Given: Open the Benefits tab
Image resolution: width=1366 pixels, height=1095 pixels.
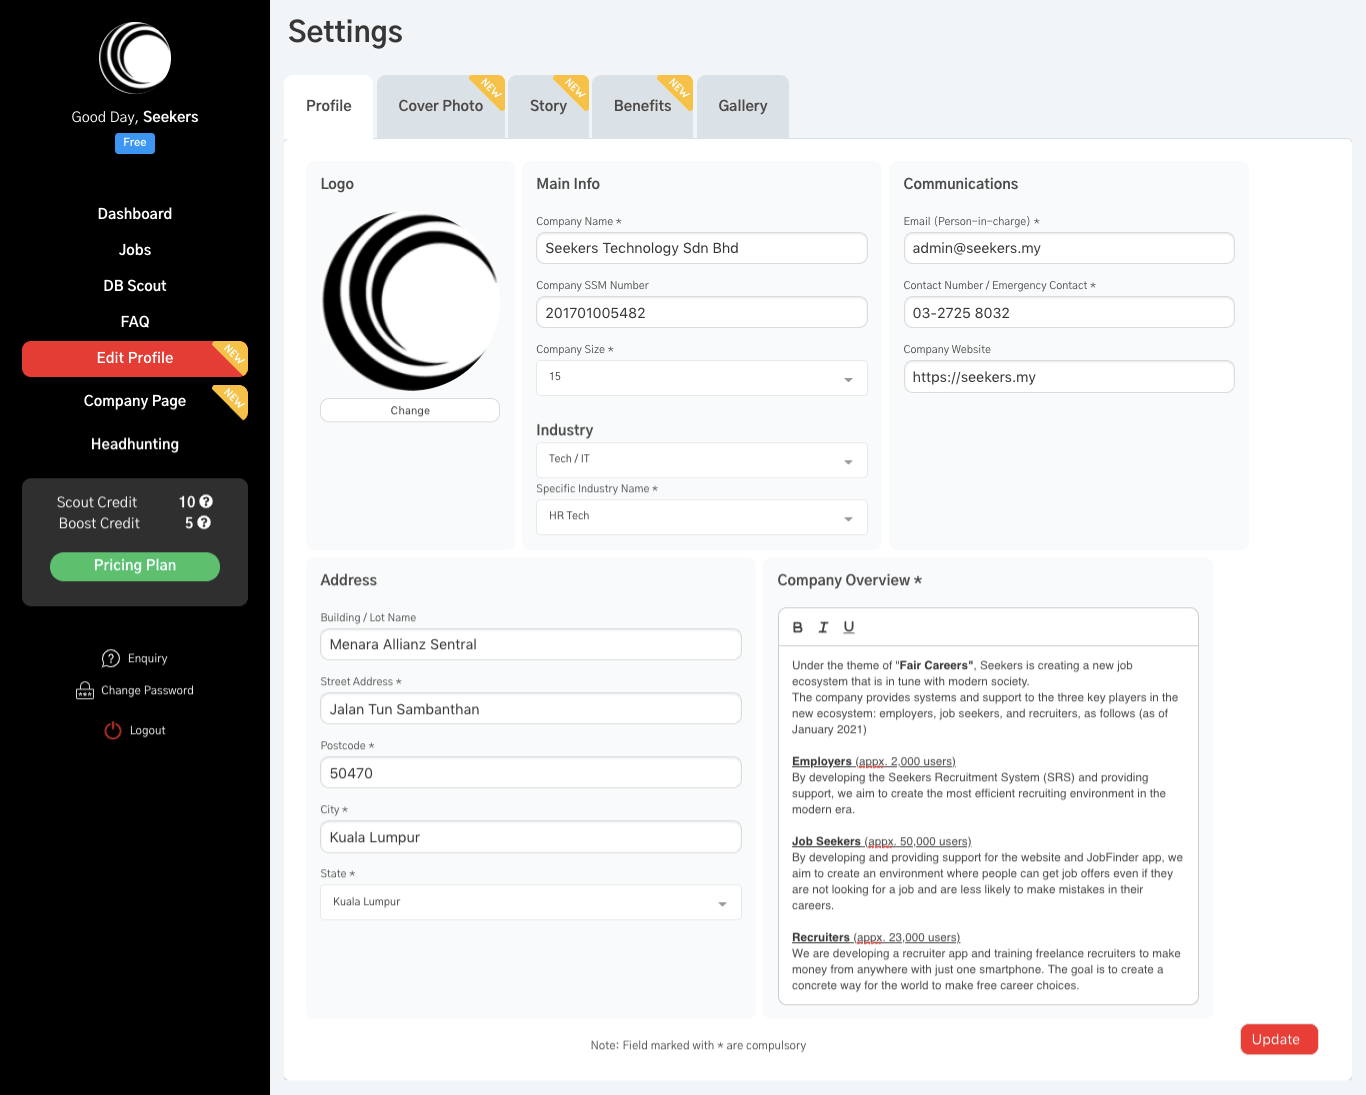Looking at the screenshot, I should [642, 106].
